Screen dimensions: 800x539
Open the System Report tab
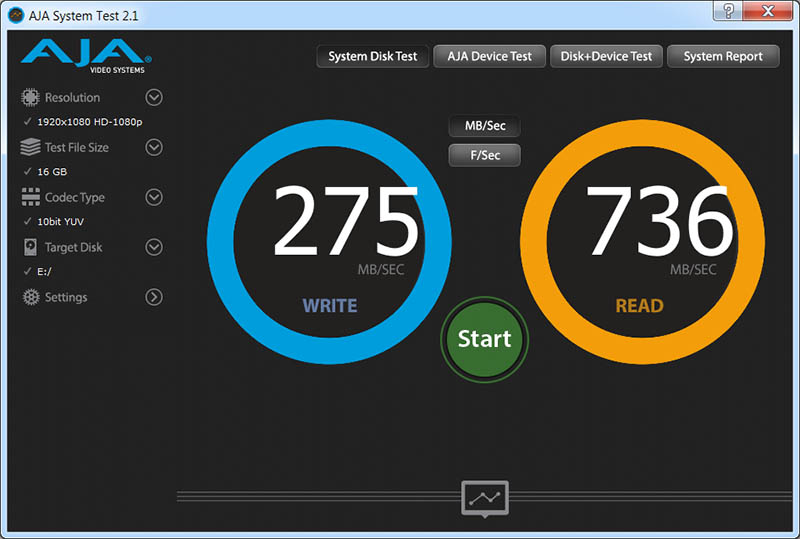723,56
